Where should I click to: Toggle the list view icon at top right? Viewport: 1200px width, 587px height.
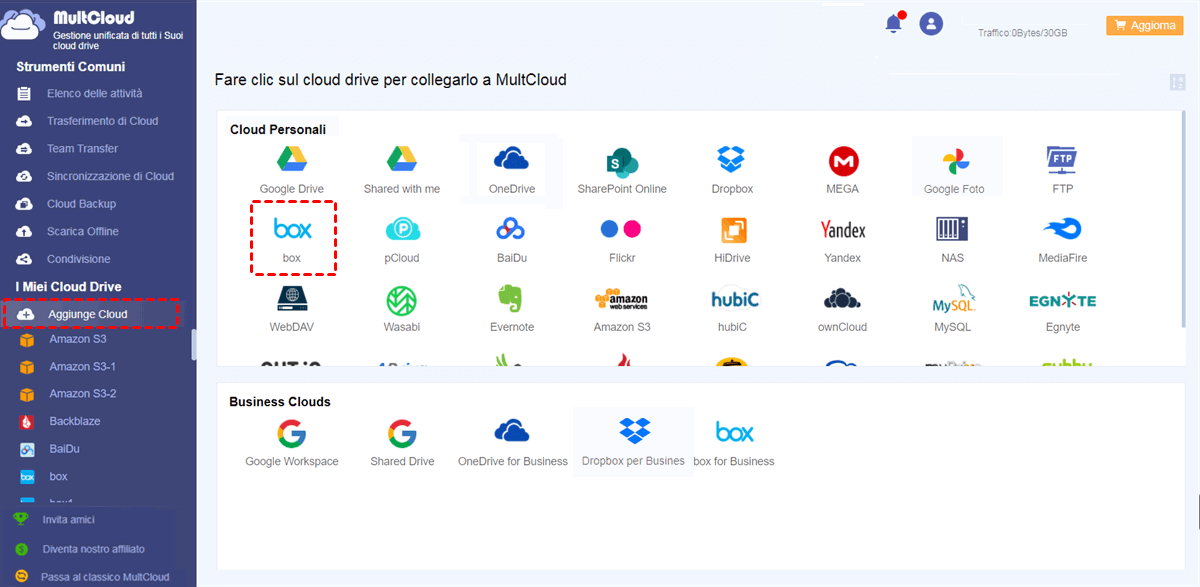click(x=1176, y=82)
